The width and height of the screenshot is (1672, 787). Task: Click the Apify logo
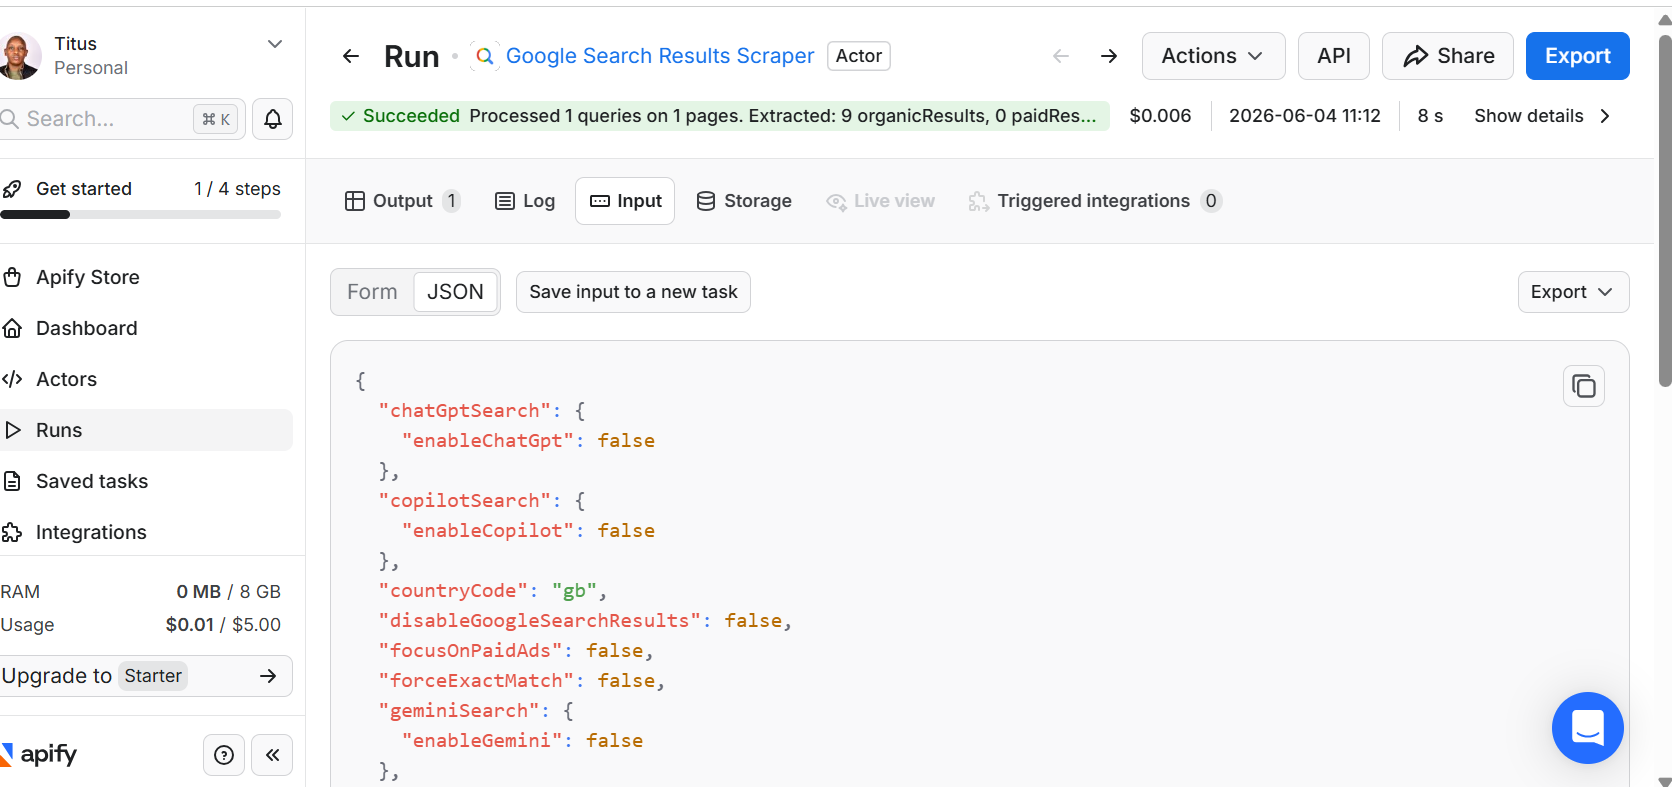39,754
